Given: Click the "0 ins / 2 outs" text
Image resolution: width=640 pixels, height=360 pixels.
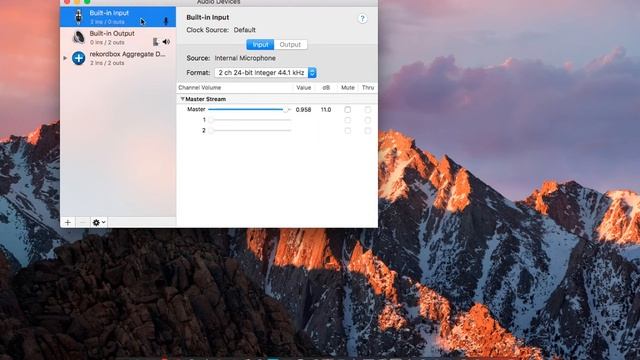Looking at the screenshot, I should pyautogui.click(x=107, y=42).
